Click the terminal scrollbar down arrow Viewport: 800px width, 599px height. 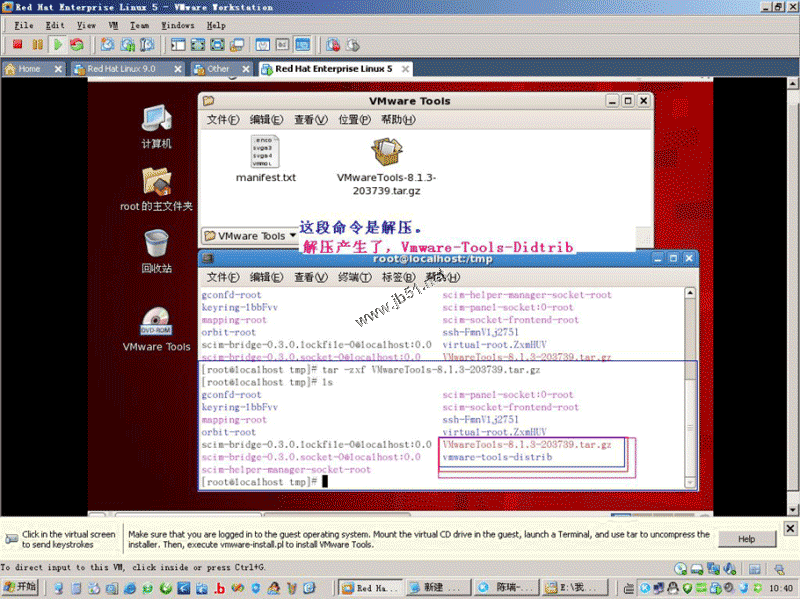point(690,482)
